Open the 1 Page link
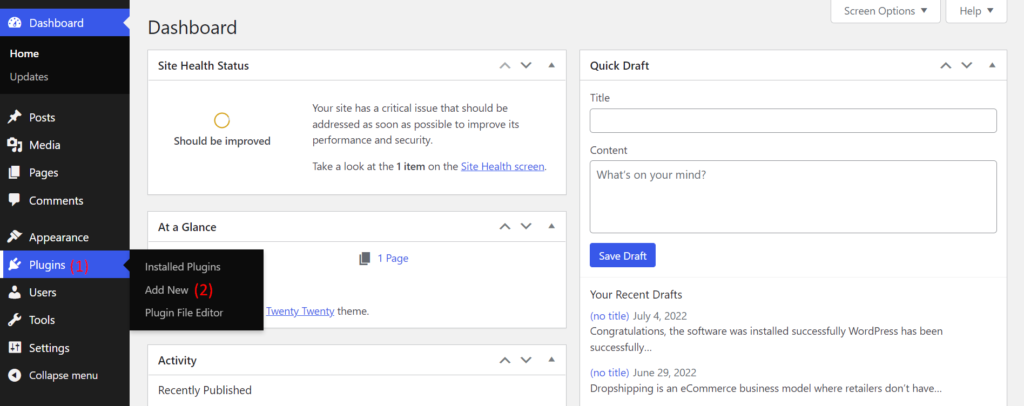The height and width of the screenshot is (406, 1024). point(393,258)
